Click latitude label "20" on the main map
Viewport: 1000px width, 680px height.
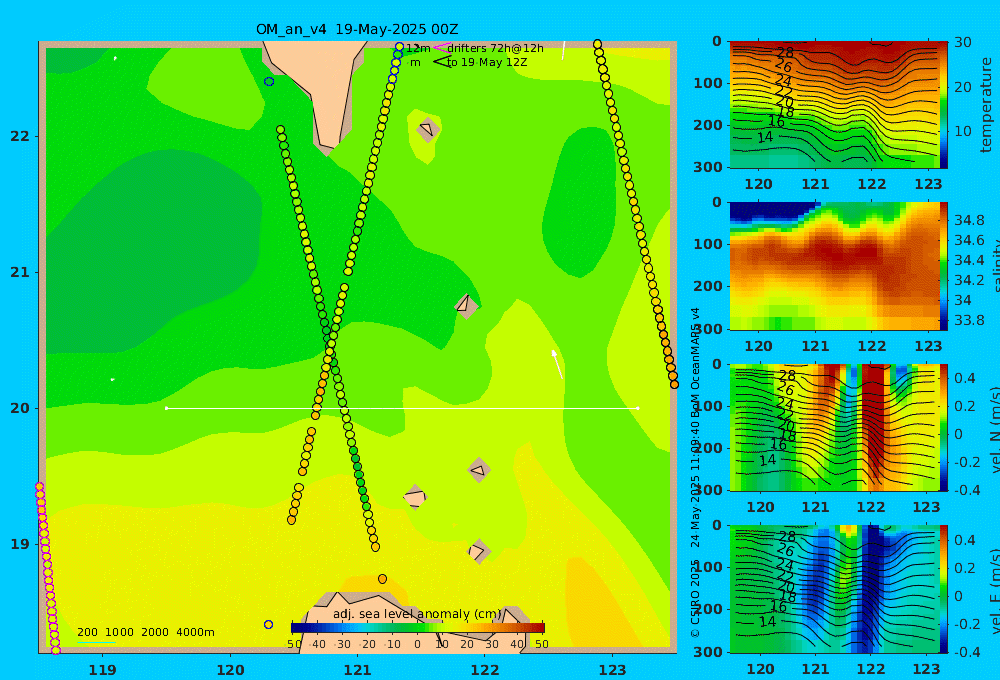(x=20, y=408)
